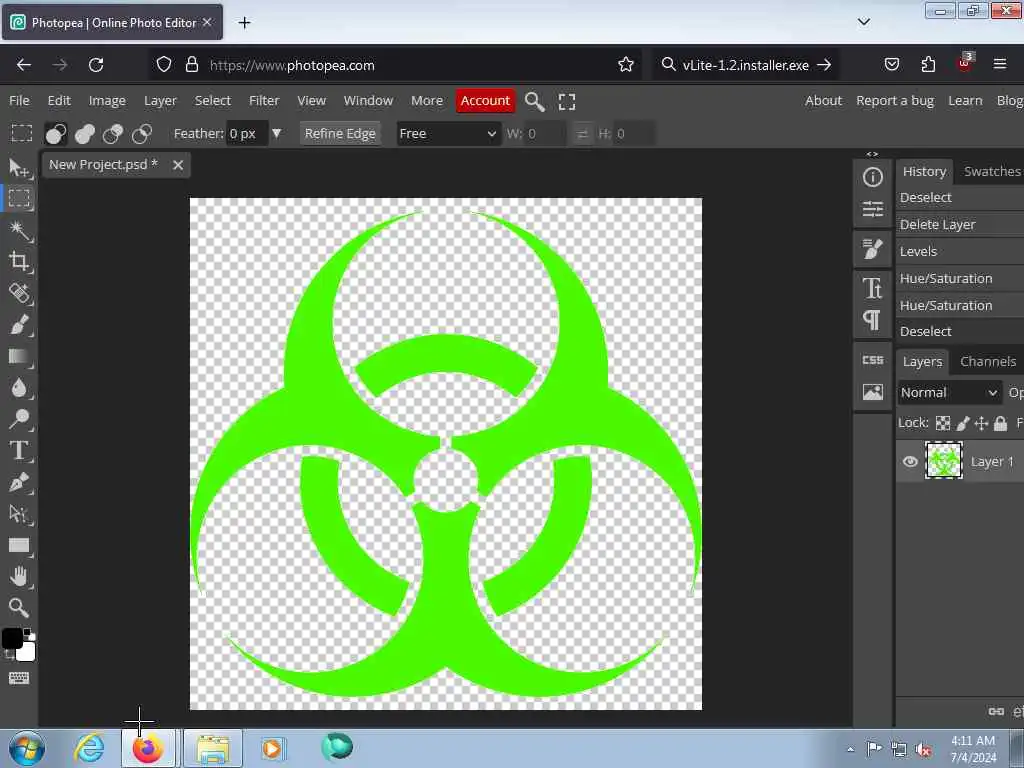The height and width of the screenshot is (768, 1024).
Task: Open the Normal blend mode dropdown
Action: pos(950,392)
